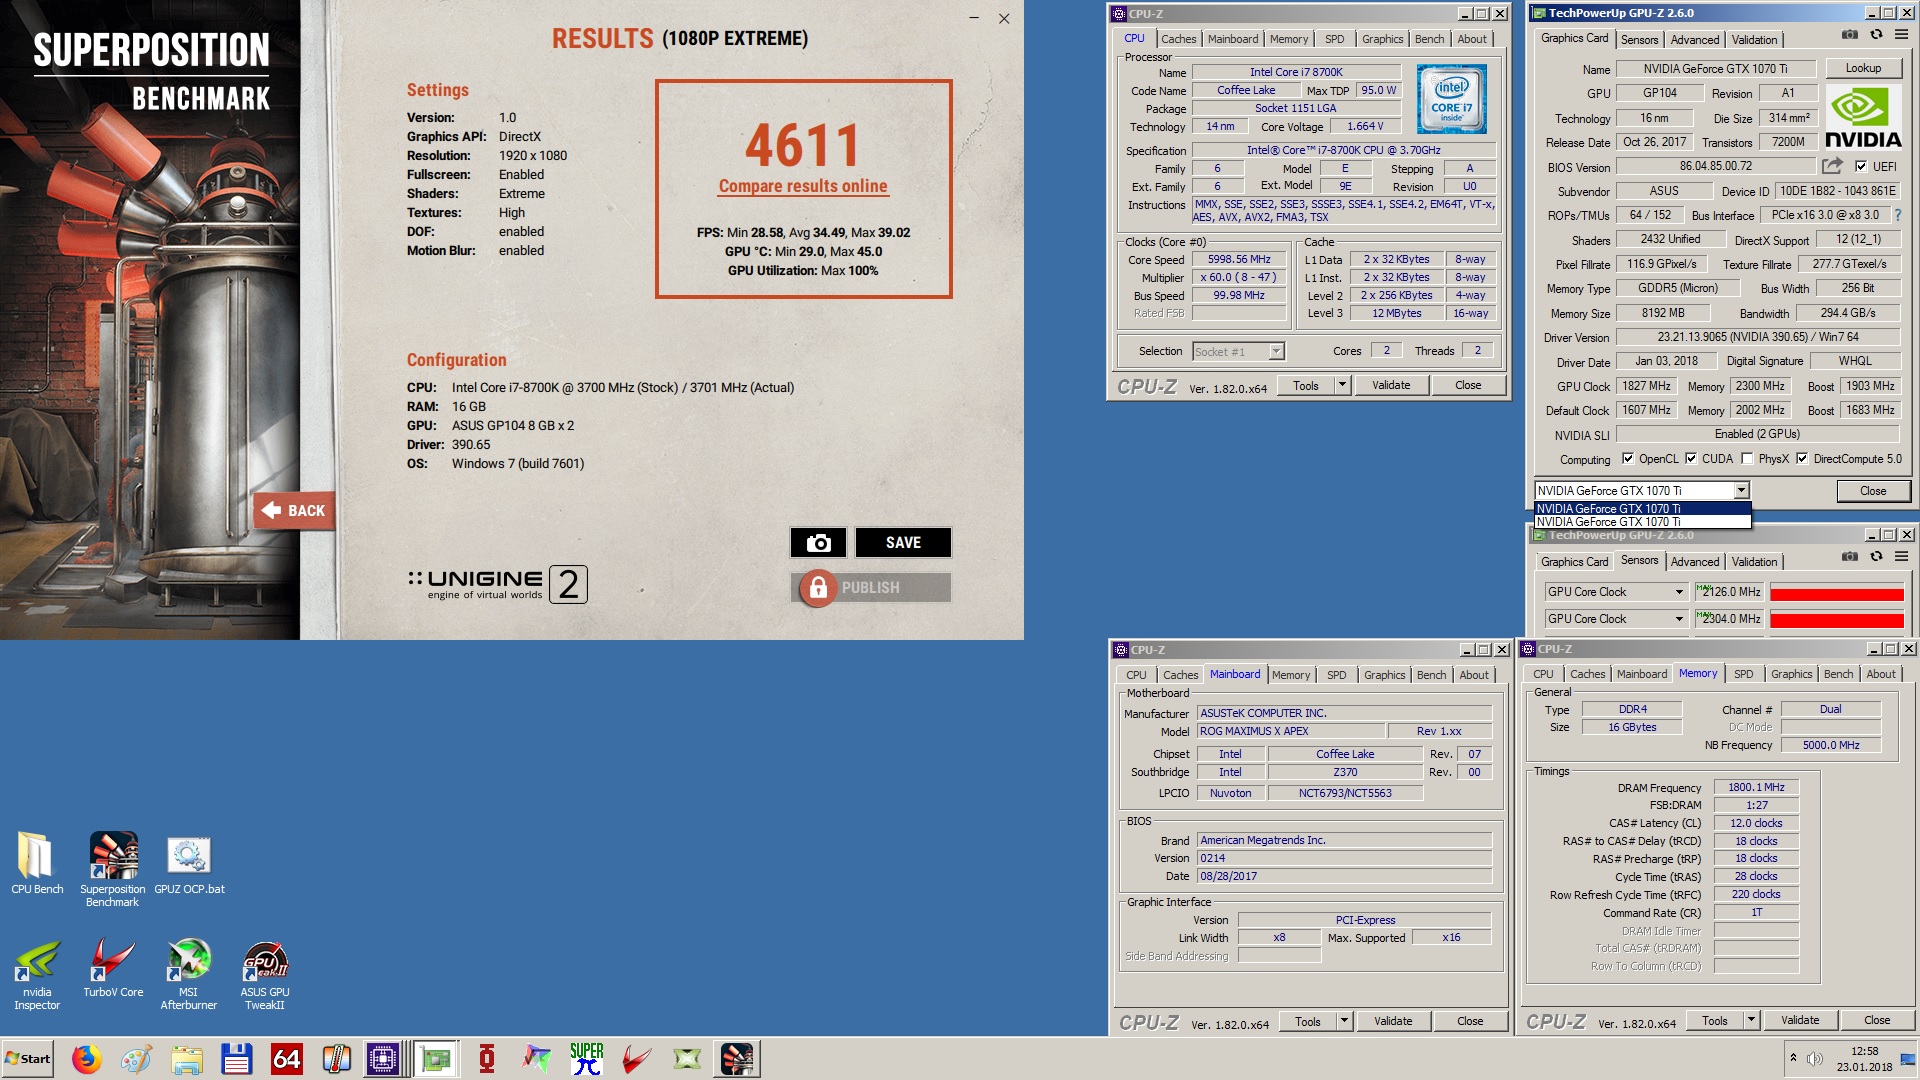Click the CPU-Z chip icon in the taskbar
This screenshot has height=1080, width=1920.
[383, 1058]
